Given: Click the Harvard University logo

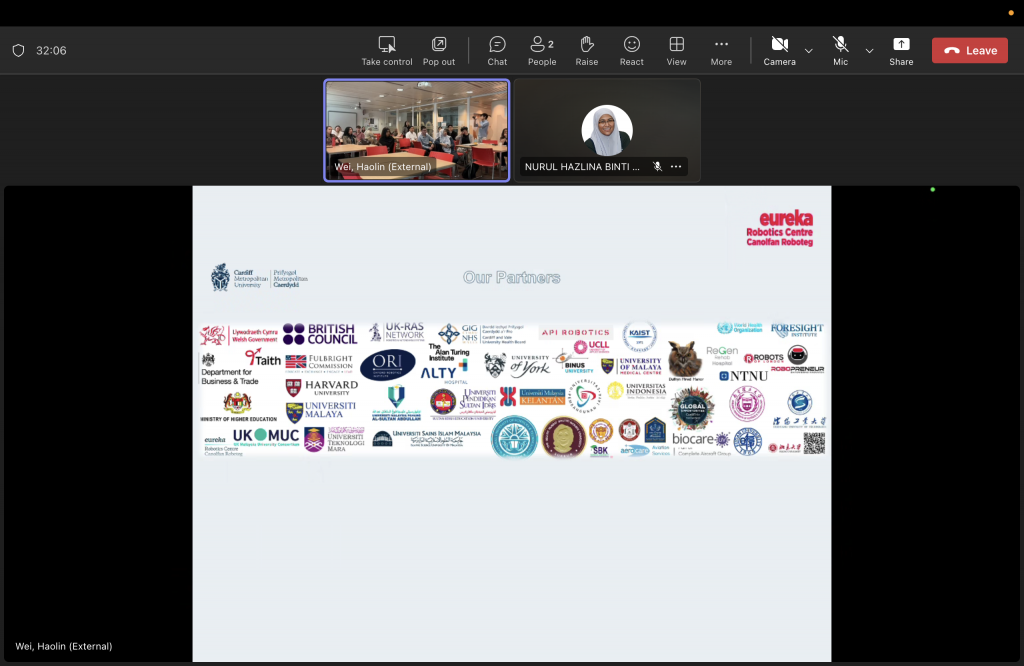Looking at the screenshot, I should [x=322, y=388].
